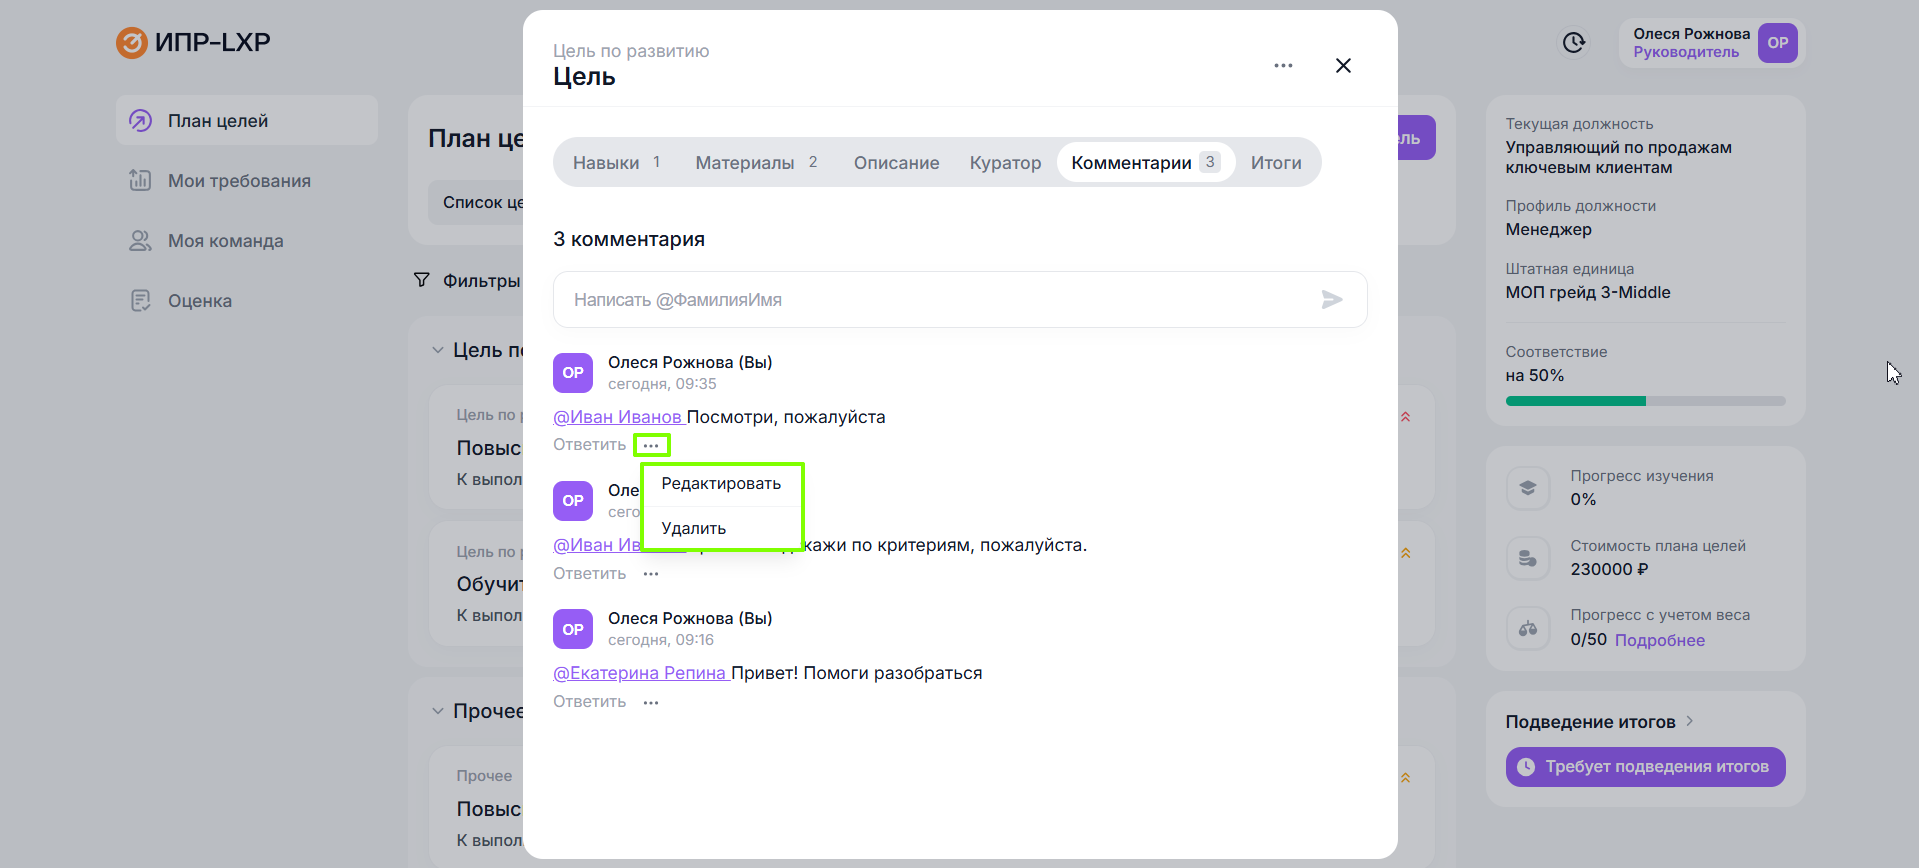Open the Подробнее link for weighted progress
The image size is (1919, 868).
(x=1659, y=640)
